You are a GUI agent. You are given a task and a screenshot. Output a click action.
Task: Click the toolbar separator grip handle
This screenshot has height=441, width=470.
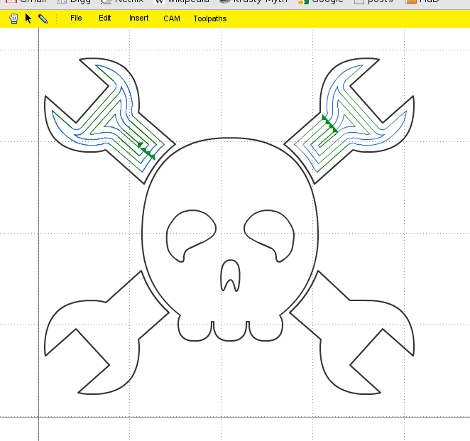57,19
